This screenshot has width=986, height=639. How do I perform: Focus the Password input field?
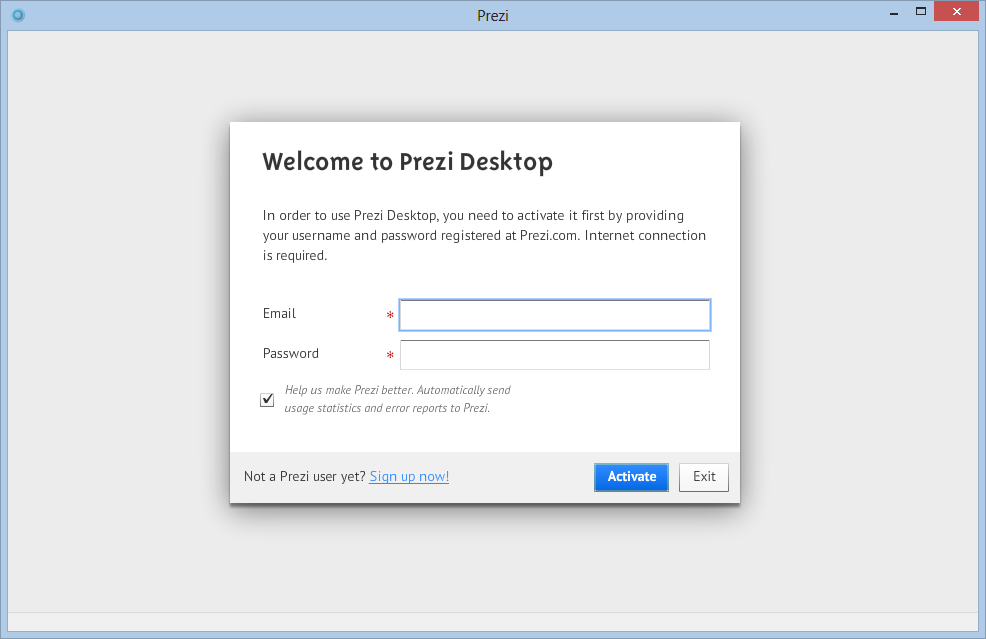pos(555,355)
